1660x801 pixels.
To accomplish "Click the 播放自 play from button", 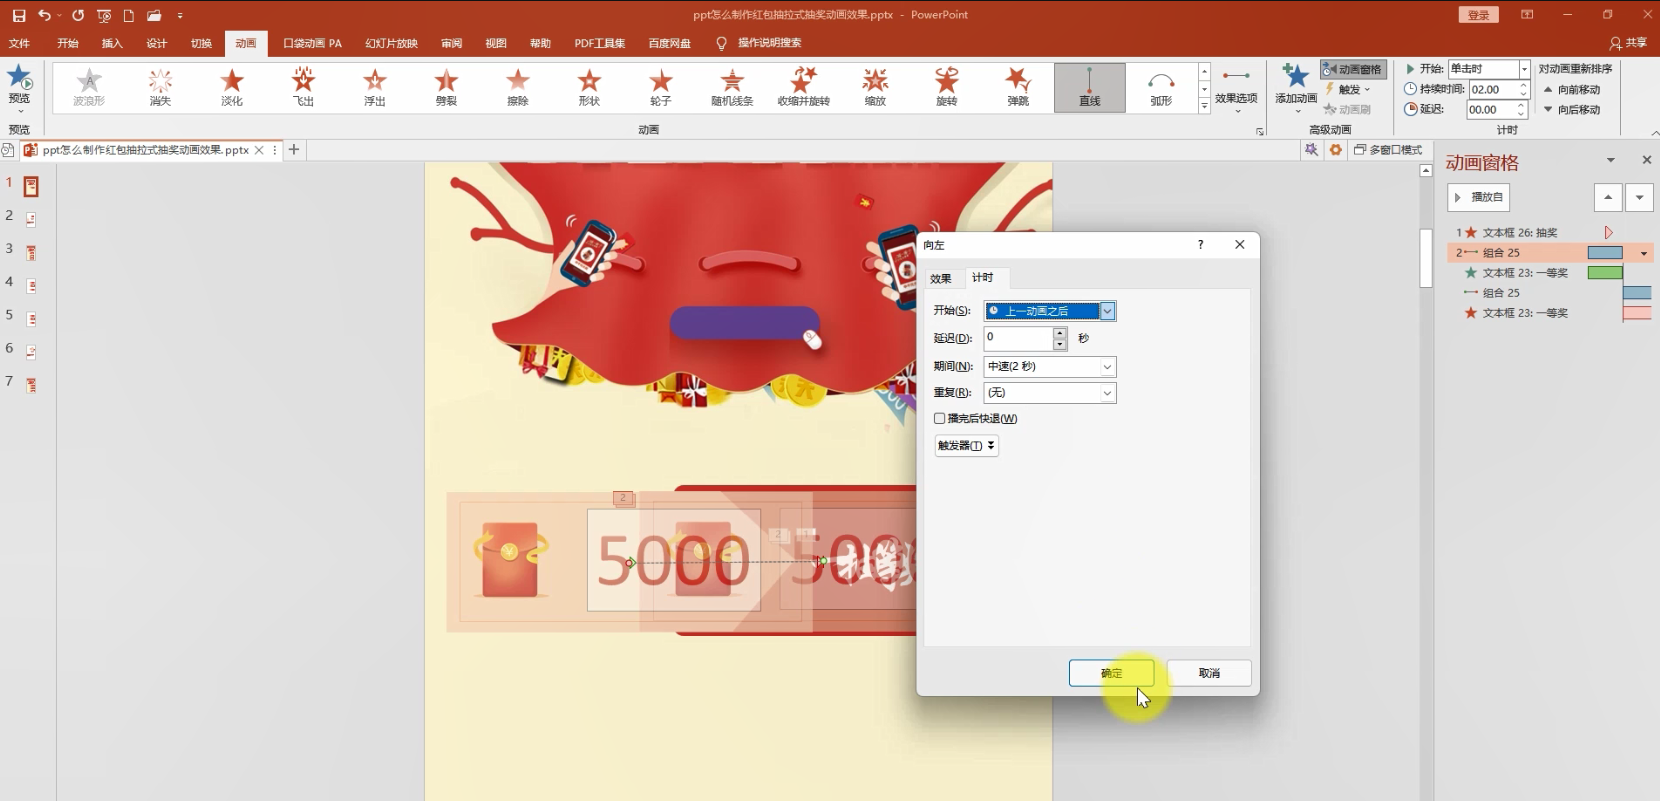I will pos(1478,197).
